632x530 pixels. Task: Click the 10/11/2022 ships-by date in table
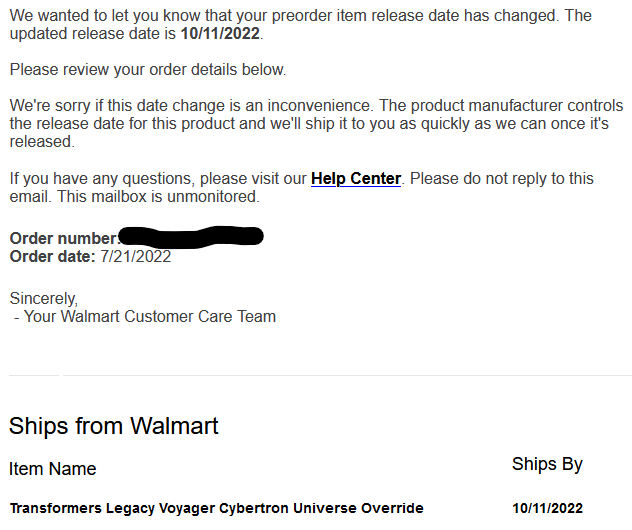coord(546,508)
